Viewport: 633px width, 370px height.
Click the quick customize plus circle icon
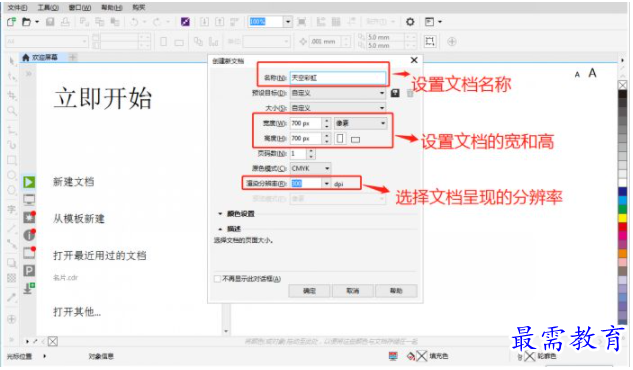[x=452, y=41]
